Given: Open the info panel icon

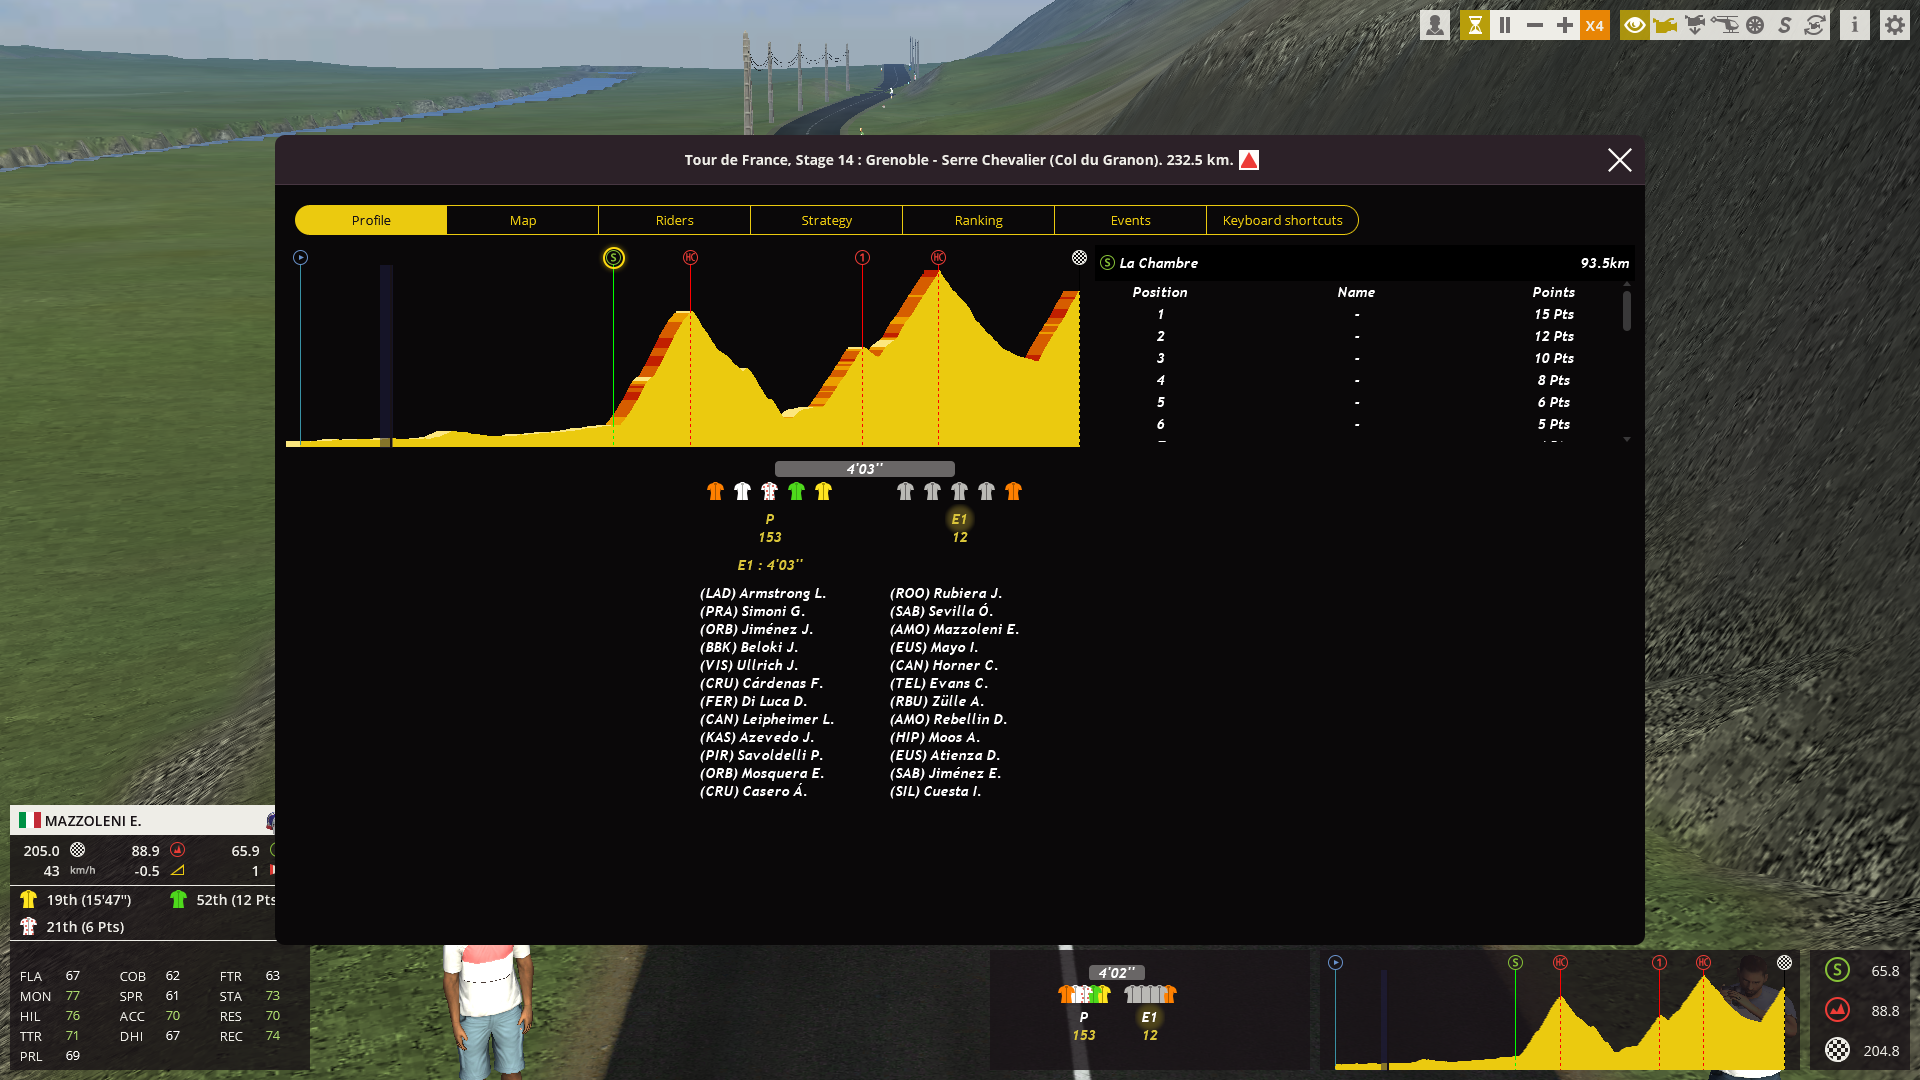Looking at the screenshot, I should tap(1855, 25).
